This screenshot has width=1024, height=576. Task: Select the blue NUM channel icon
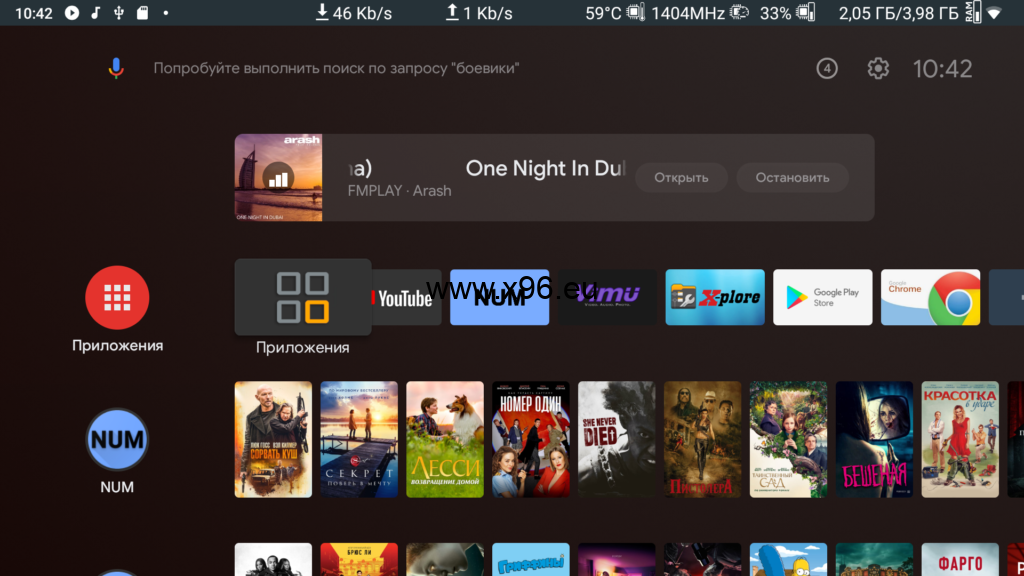click(x=117, y=439)
